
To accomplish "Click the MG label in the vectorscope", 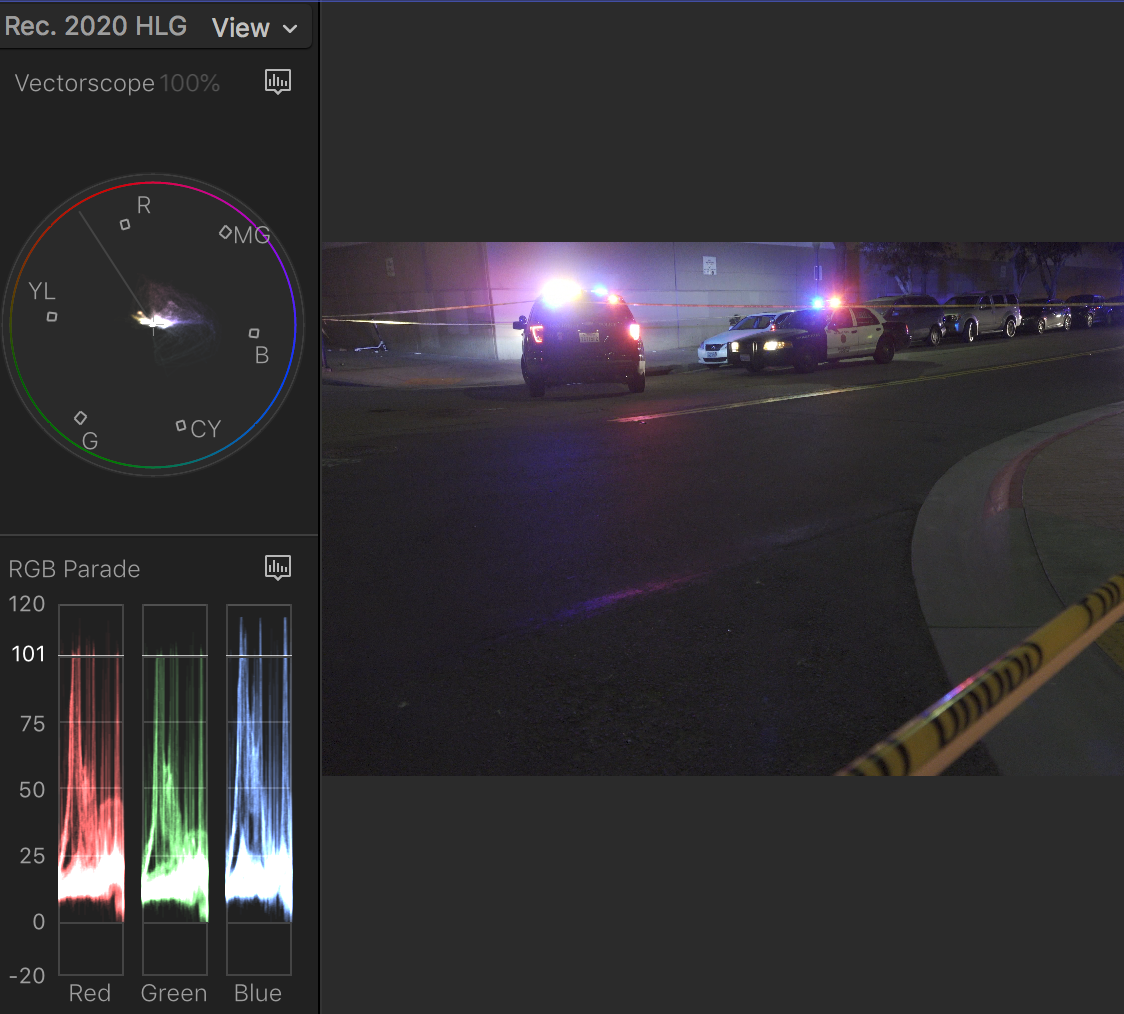I will tap(252, 234).
